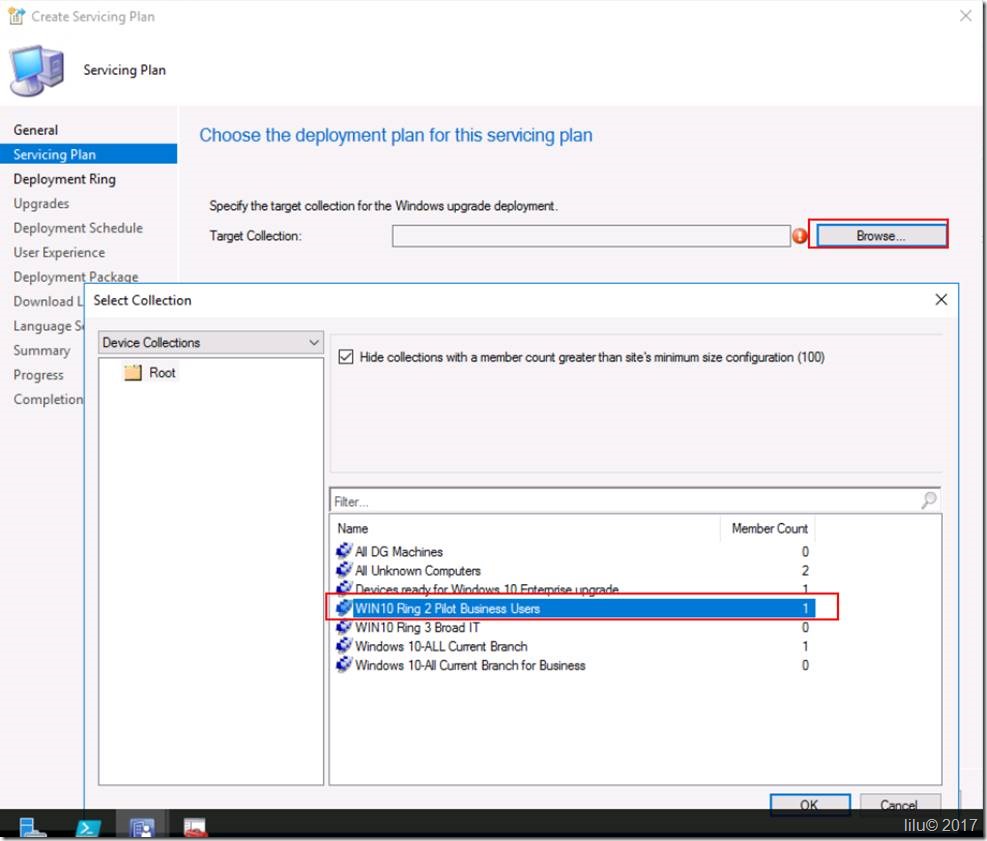Click the magnifier search icon in Filter
This screenshot has height=841, width=987.
pos(929,500)
